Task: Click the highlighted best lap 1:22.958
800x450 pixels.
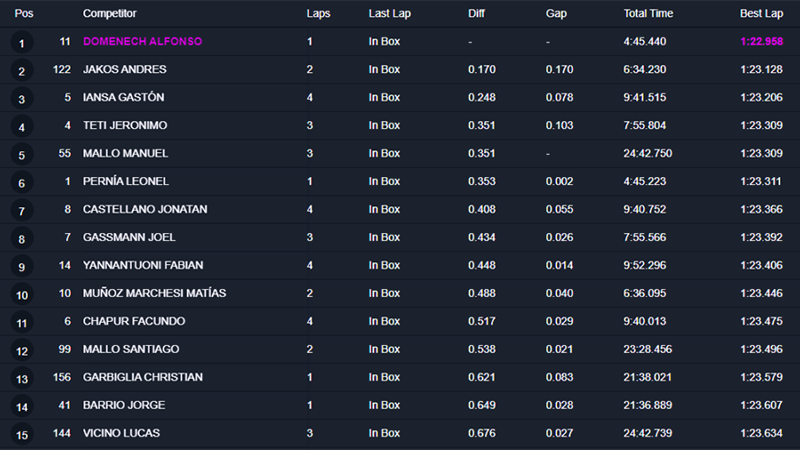Action: point(762,42)
